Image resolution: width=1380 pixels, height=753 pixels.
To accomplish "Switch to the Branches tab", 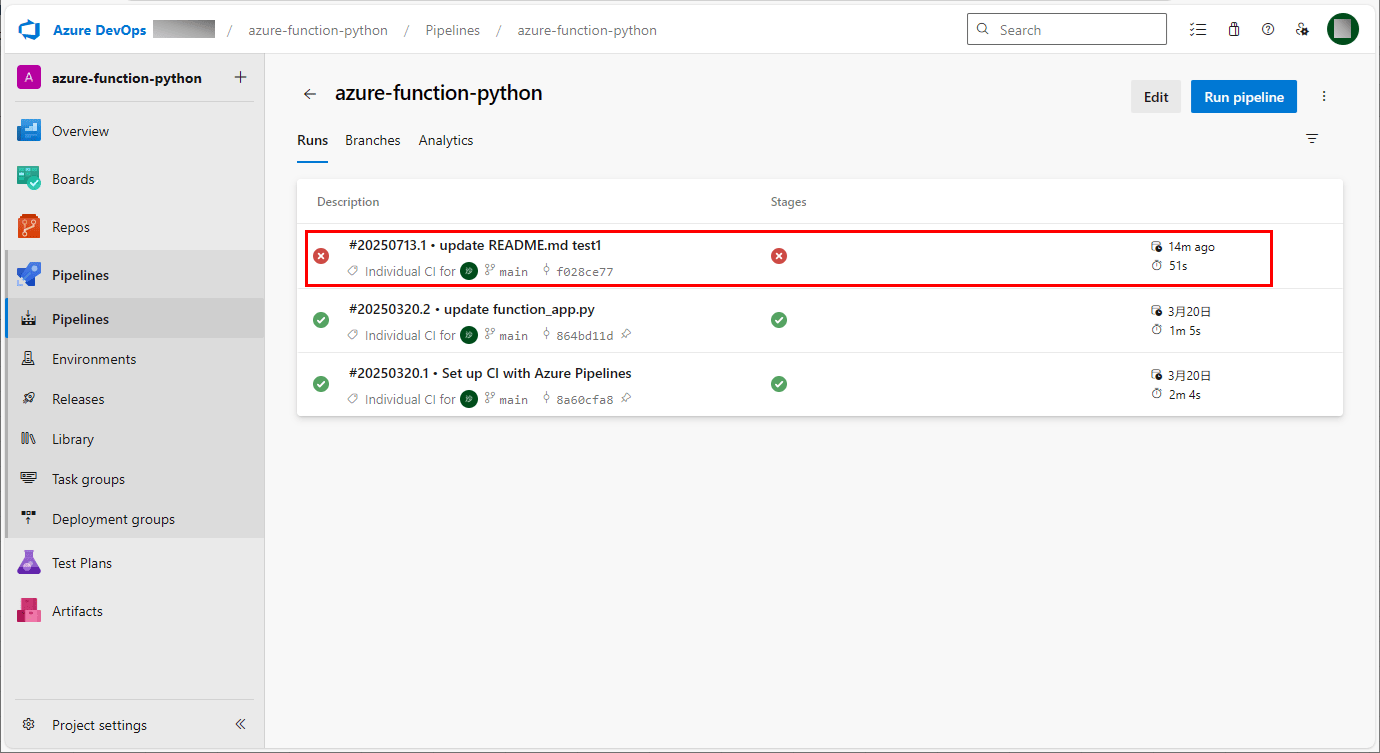I will coord(373,140).
